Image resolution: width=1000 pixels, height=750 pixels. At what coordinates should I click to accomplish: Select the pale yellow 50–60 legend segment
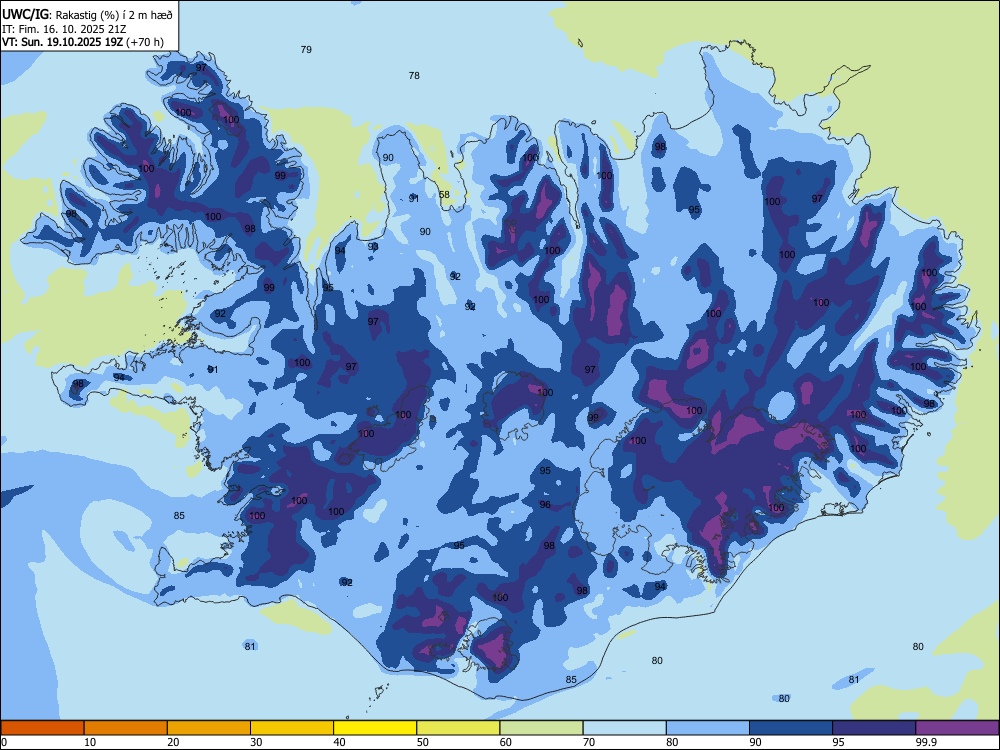[x=458, y=728]
